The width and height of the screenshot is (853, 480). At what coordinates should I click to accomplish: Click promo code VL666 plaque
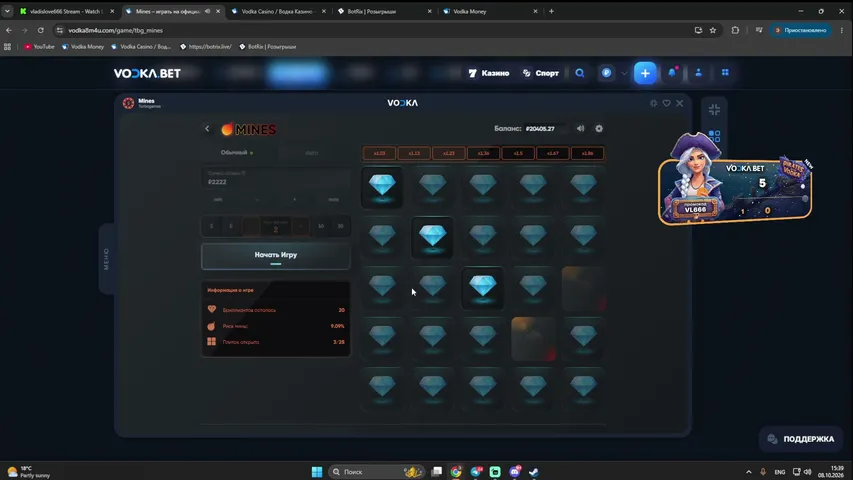[x=695, y=208]
